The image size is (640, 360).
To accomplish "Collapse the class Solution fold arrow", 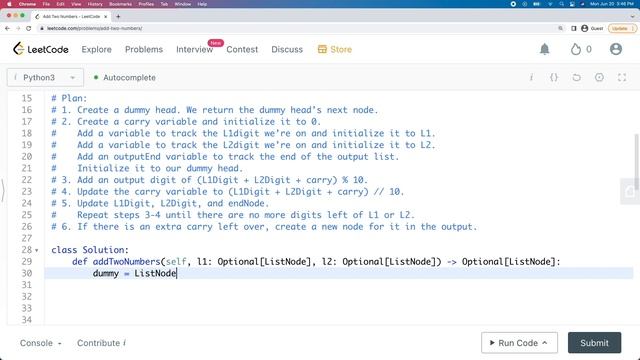I will click(37, 250).
